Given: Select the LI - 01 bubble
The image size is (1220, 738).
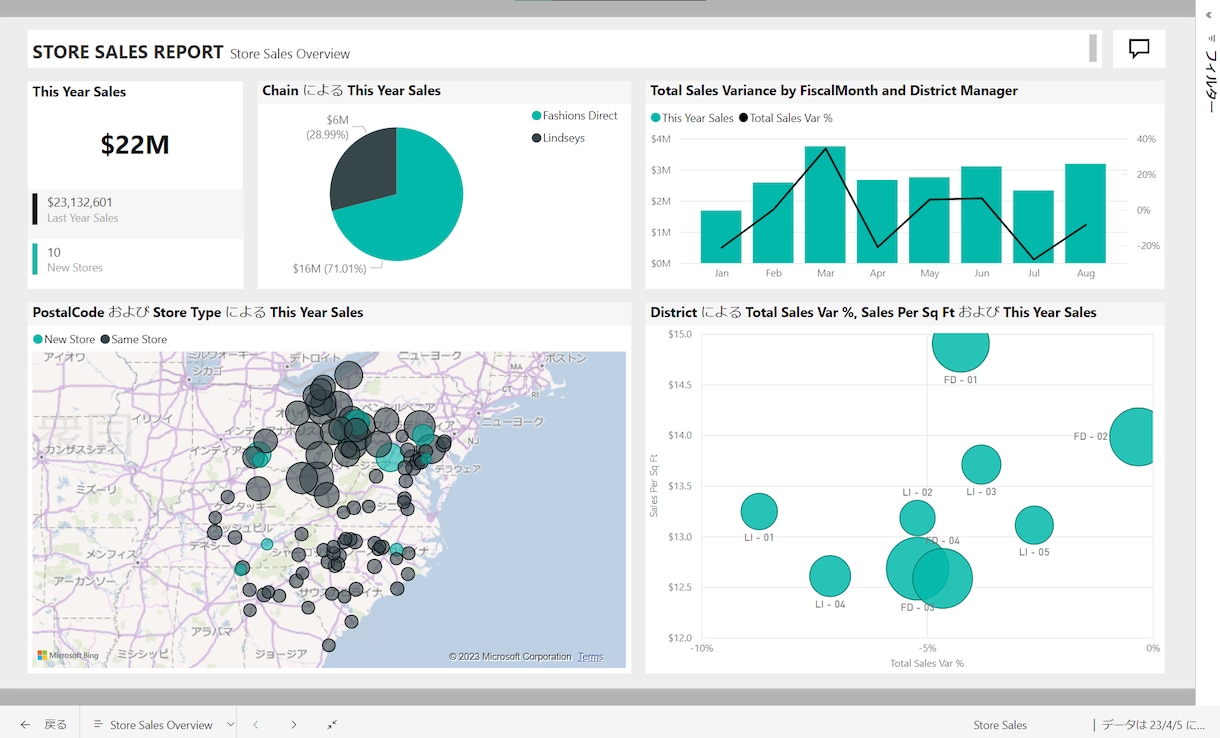Looking at the screenshot, I should tap(759, 512).
